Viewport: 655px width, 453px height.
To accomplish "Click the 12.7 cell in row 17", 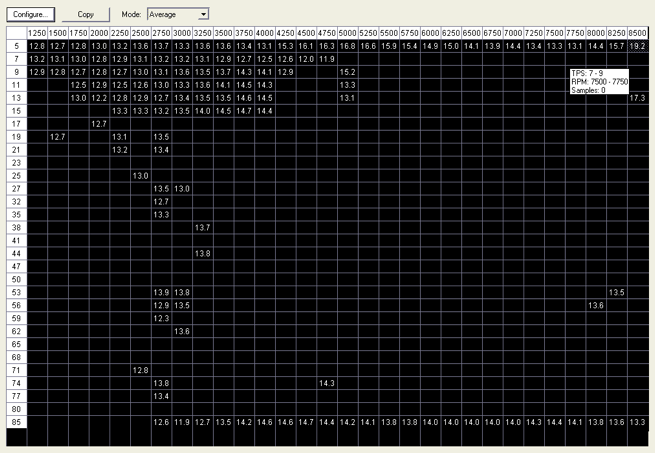I will point(99,124).
